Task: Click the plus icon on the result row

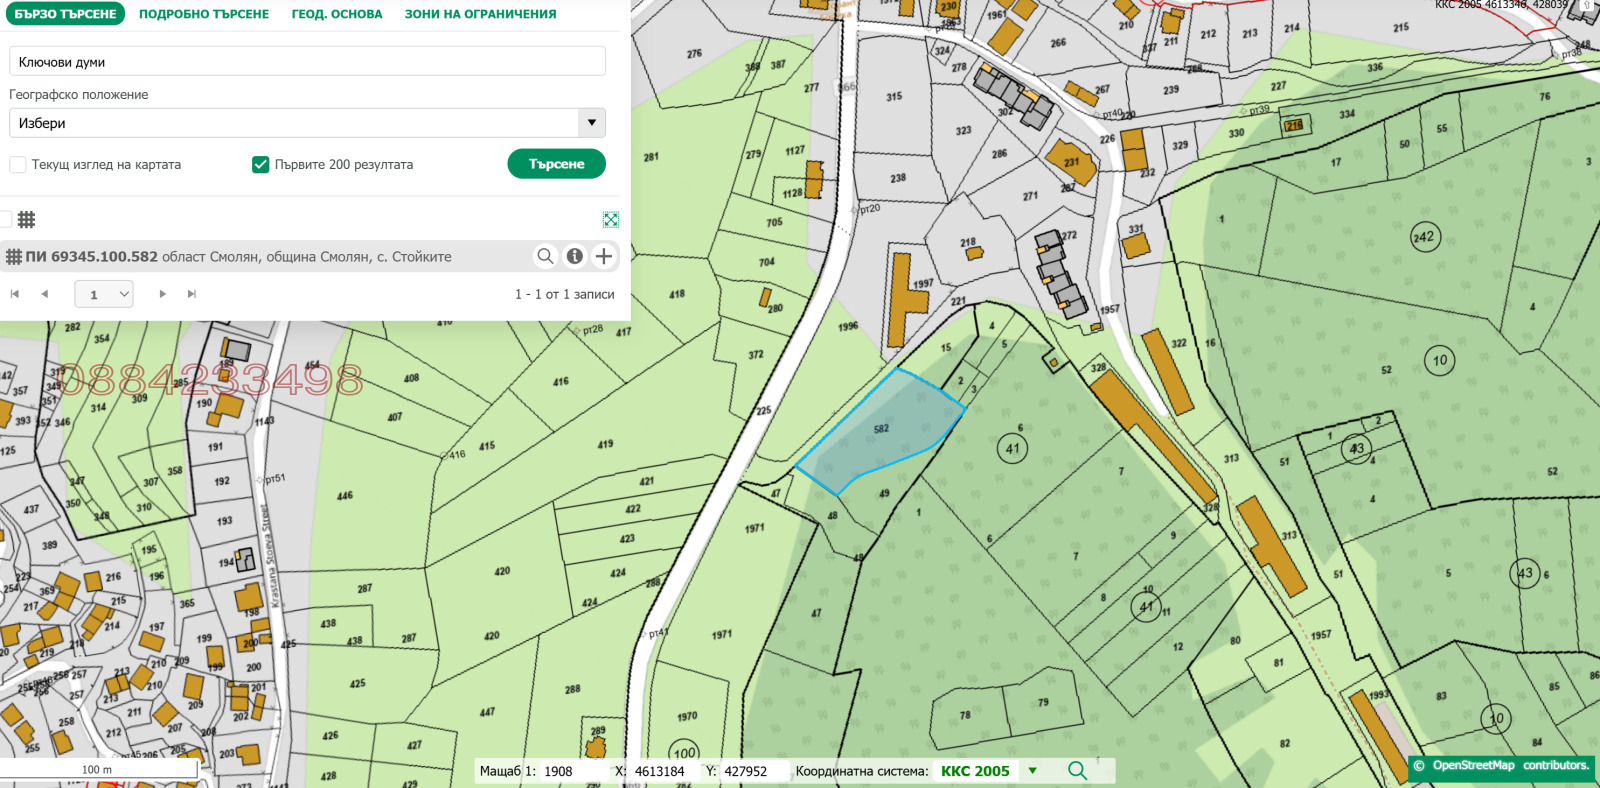Action: 604,256
